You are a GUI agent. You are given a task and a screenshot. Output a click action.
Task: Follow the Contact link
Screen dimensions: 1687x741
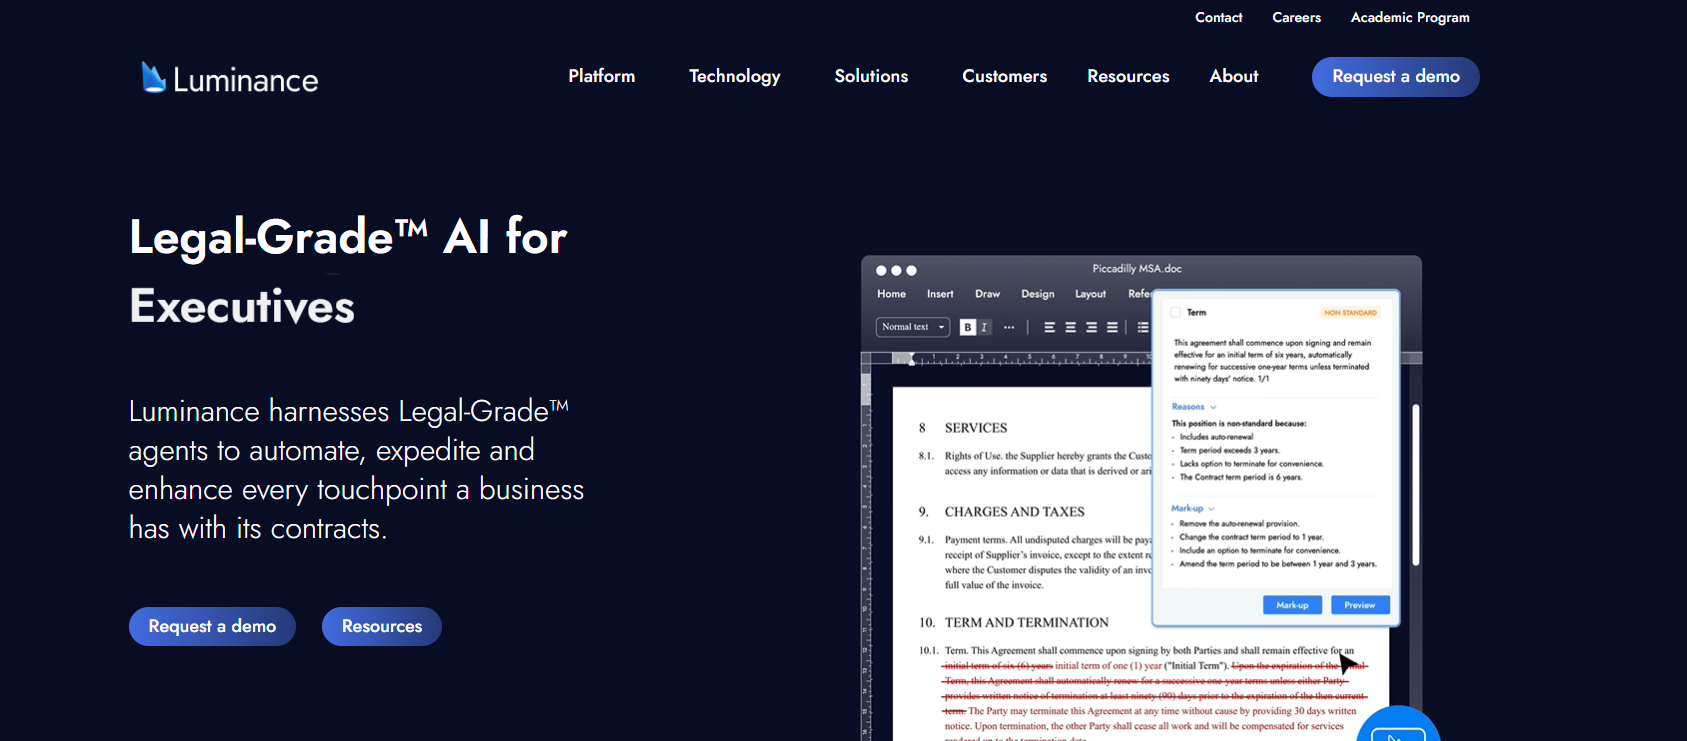(1219, 17)
